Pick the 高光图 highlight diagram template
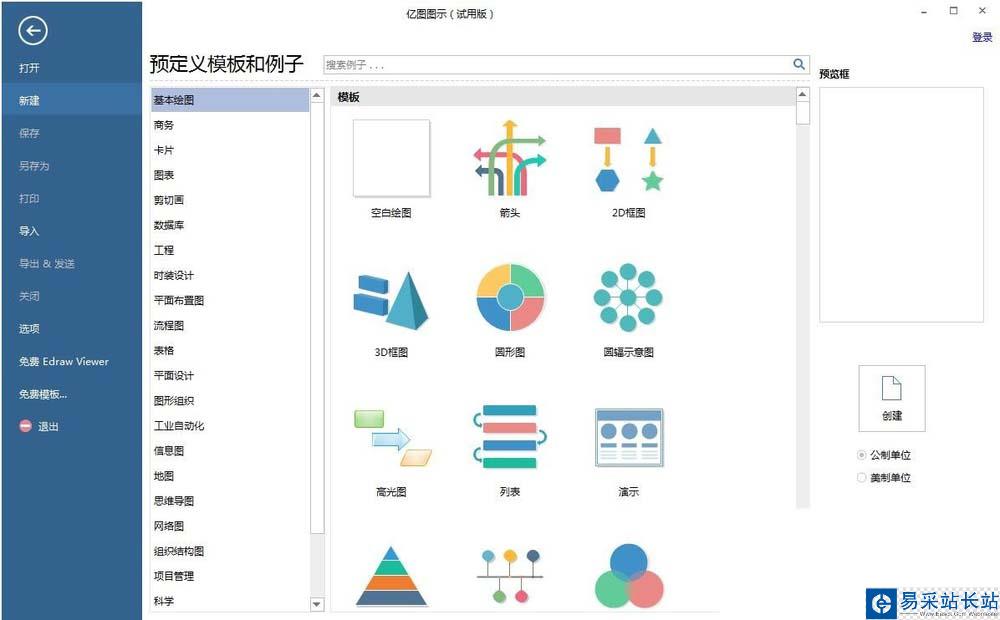 point(392,438)
